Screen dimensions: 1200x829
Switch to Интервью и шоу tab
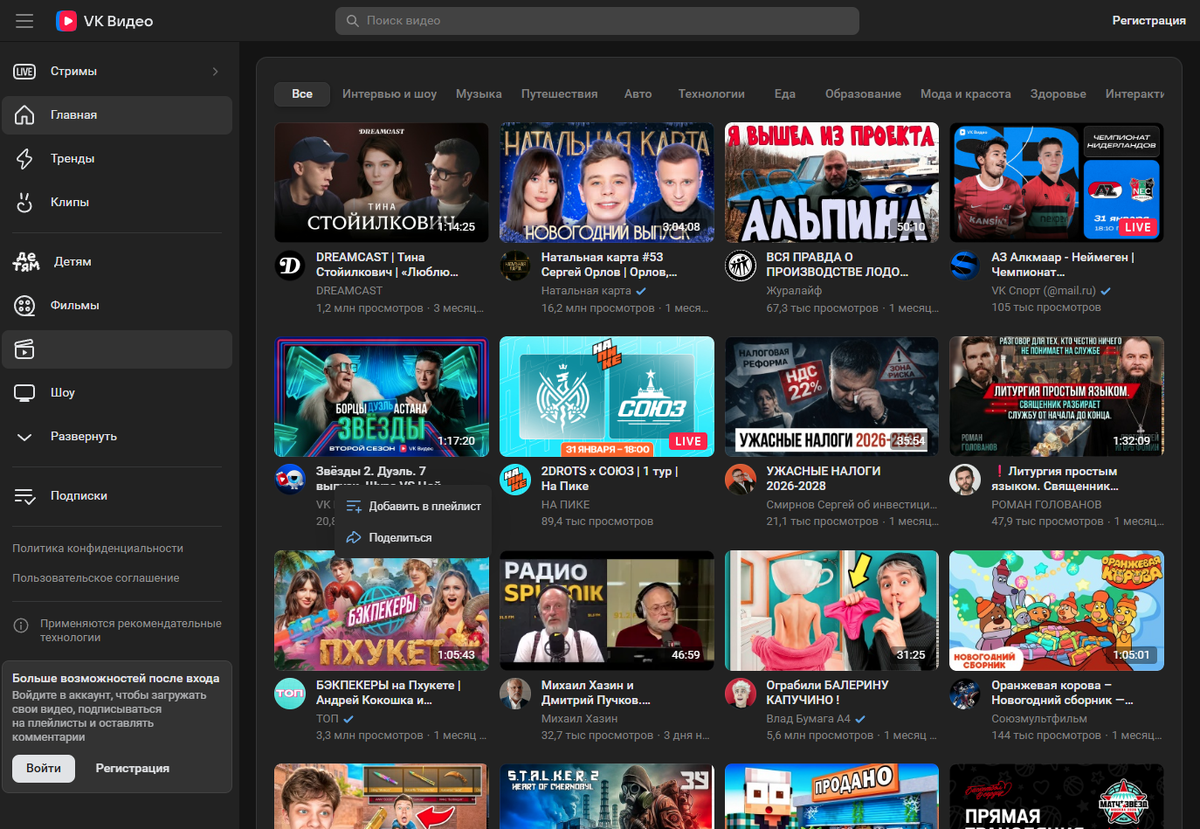(389, 94)
